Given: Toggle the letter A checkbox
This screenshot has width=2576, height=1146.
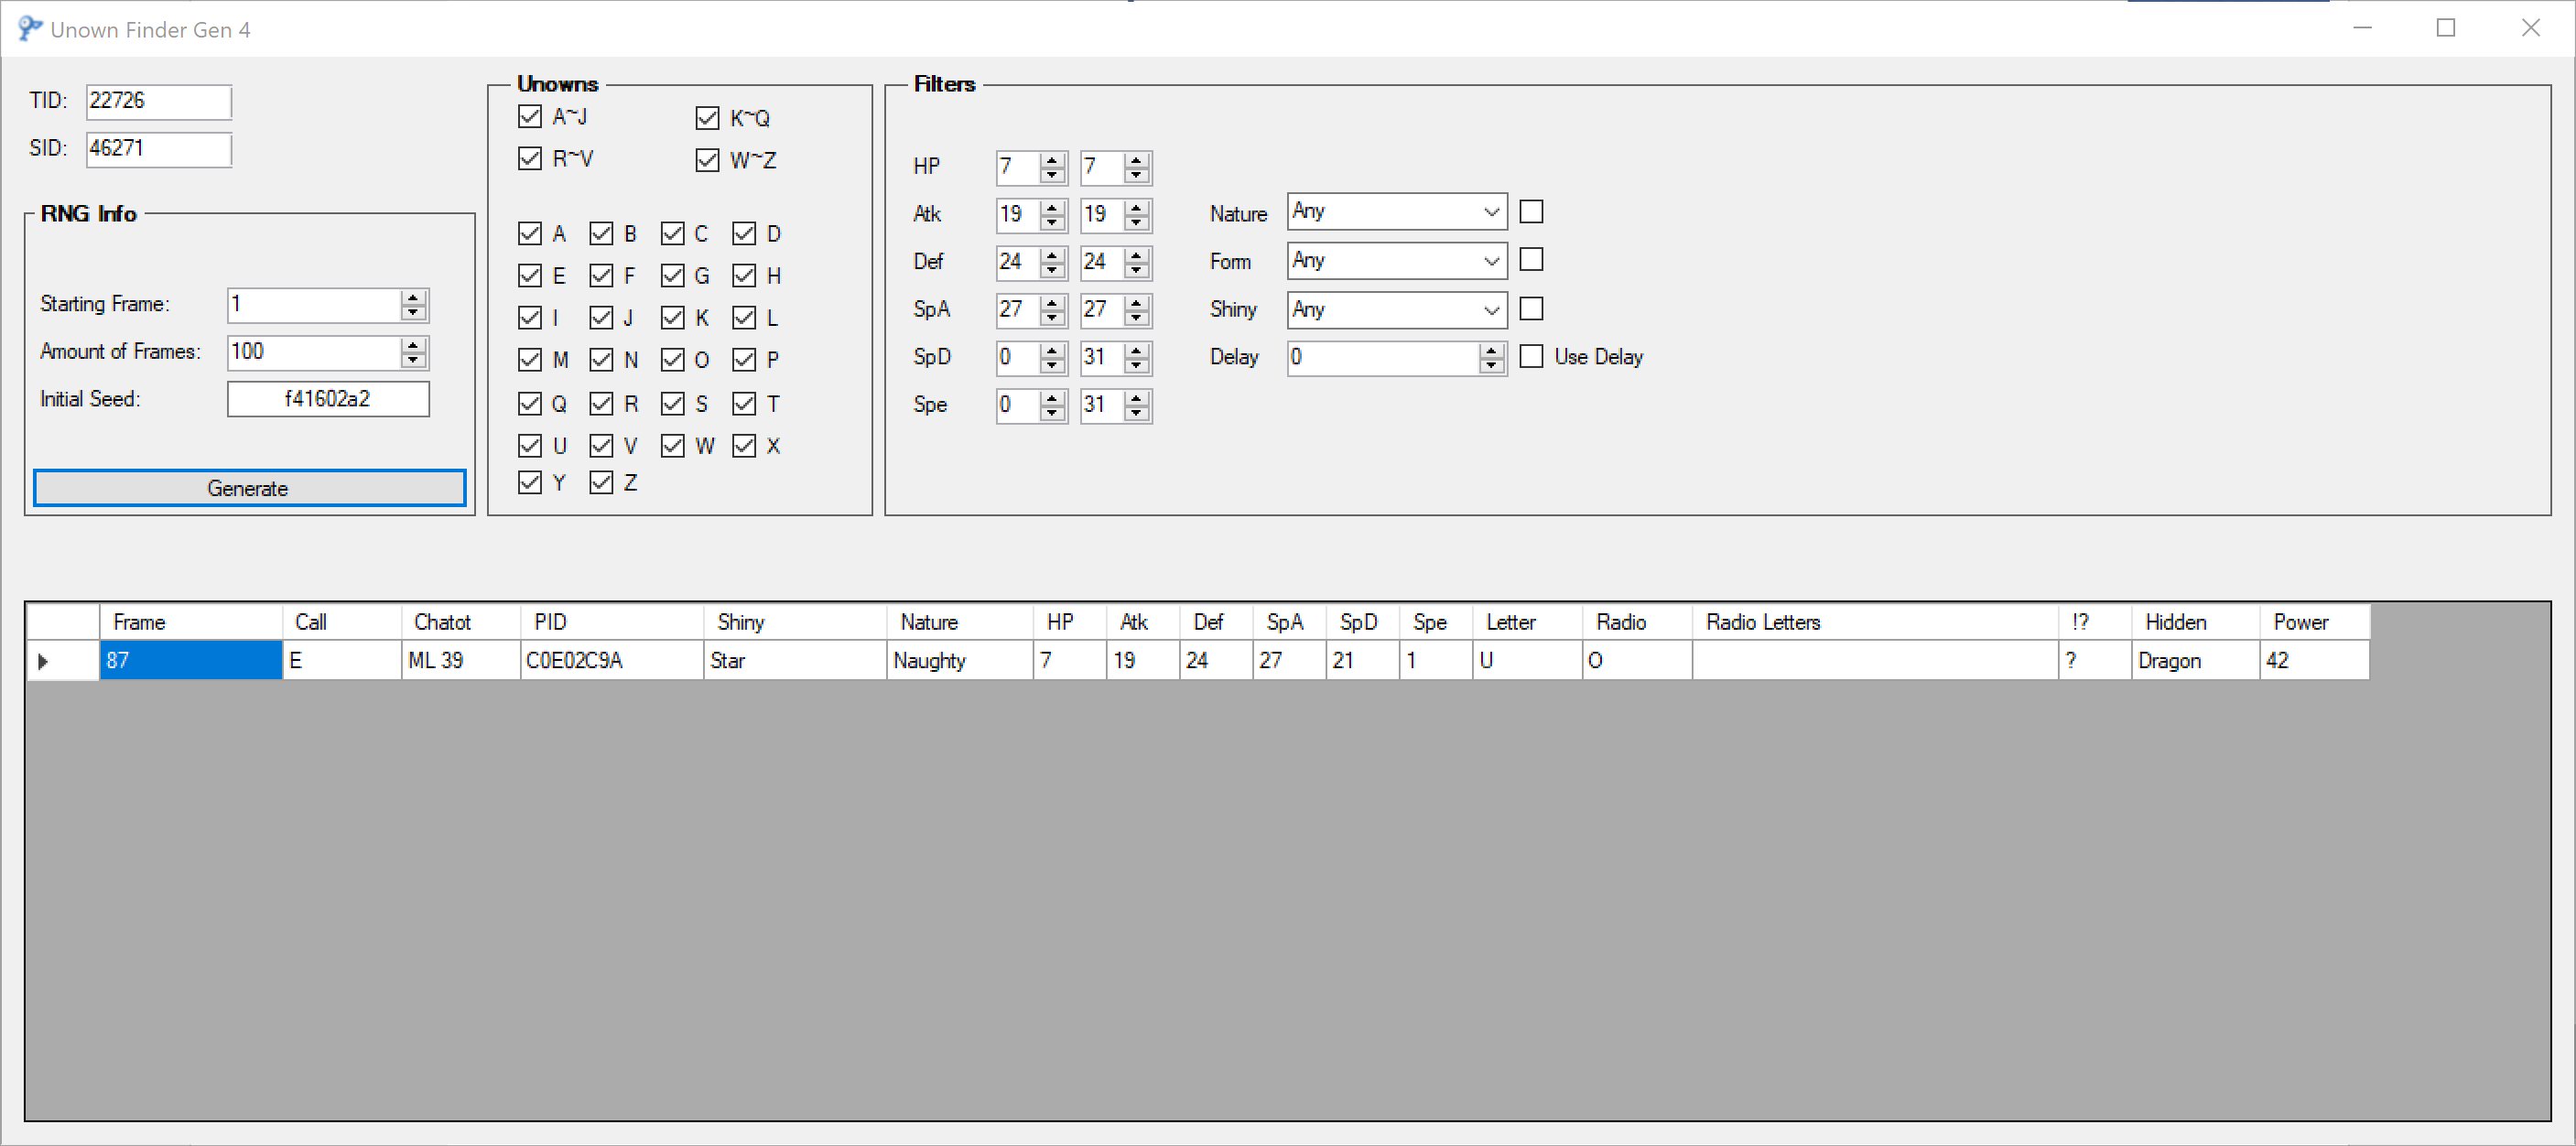Looking at the screenshot, I should point(530,234).
